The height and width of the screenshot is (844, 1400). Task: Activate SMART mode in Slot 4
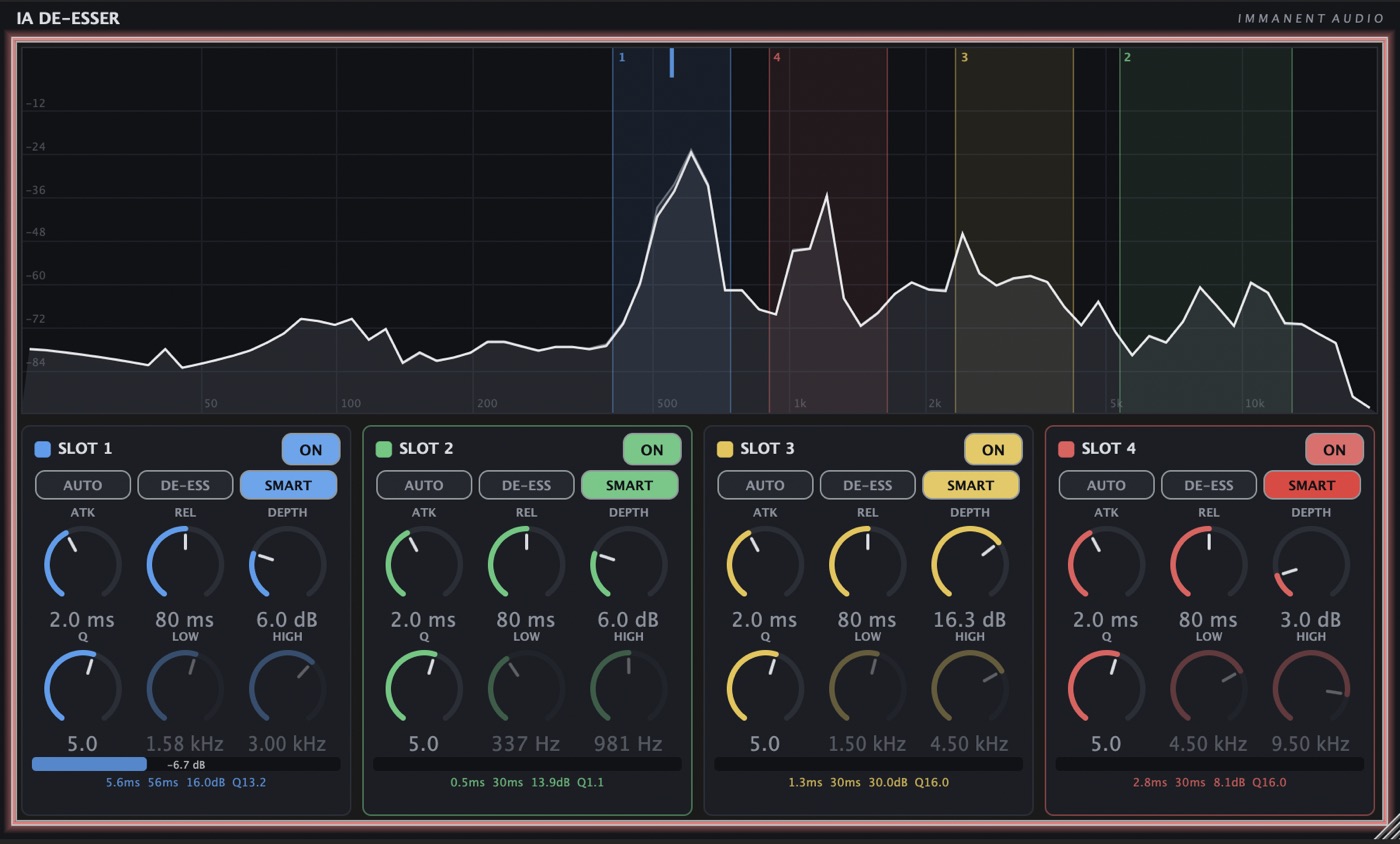tap(1311, 485)
